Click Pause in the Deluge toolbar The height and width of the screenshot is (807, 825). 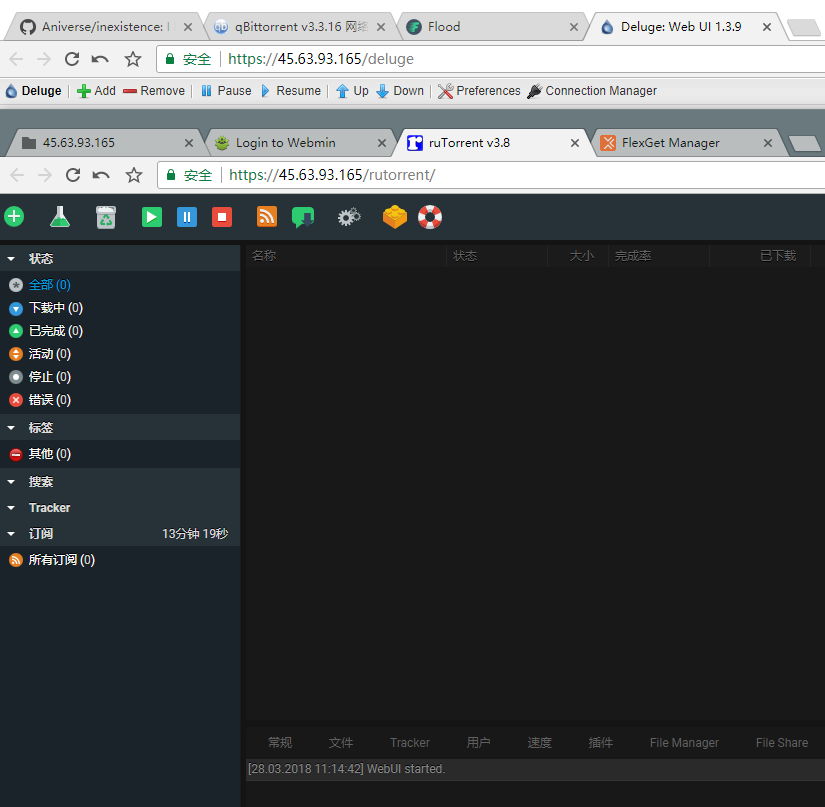[x=227, y=91]
